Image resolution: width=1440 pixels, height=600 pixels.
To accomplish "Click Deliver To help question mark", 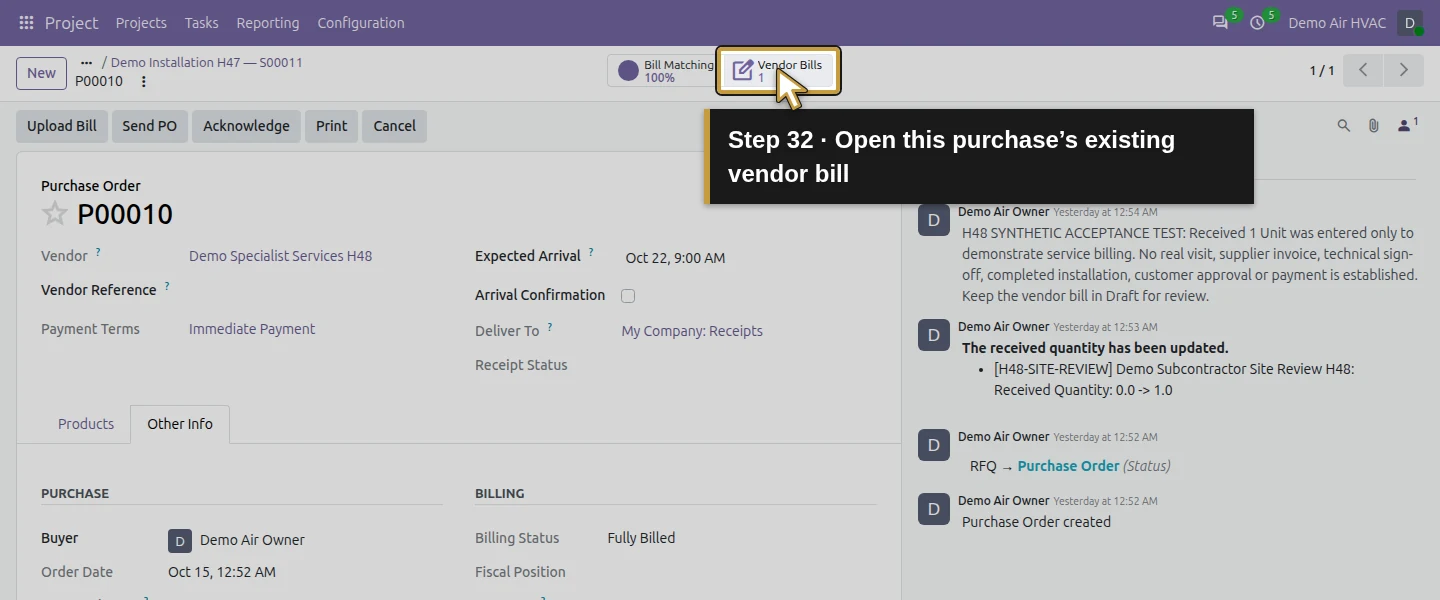I will pyautogui.click(x=549, y=328).
